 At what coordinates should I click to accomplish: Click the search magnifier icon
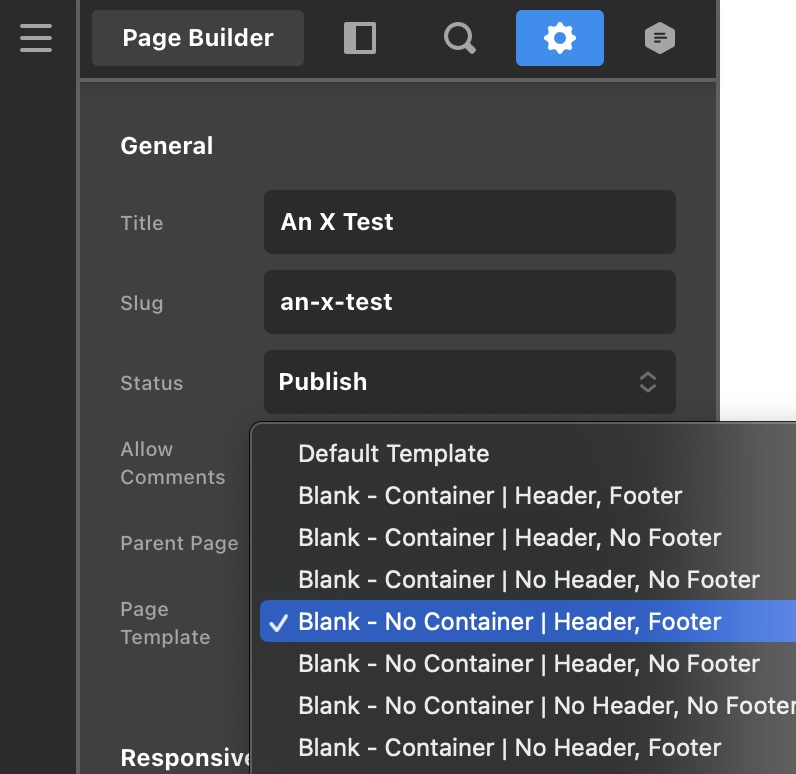pyautogui.click(x=459, y=38)
